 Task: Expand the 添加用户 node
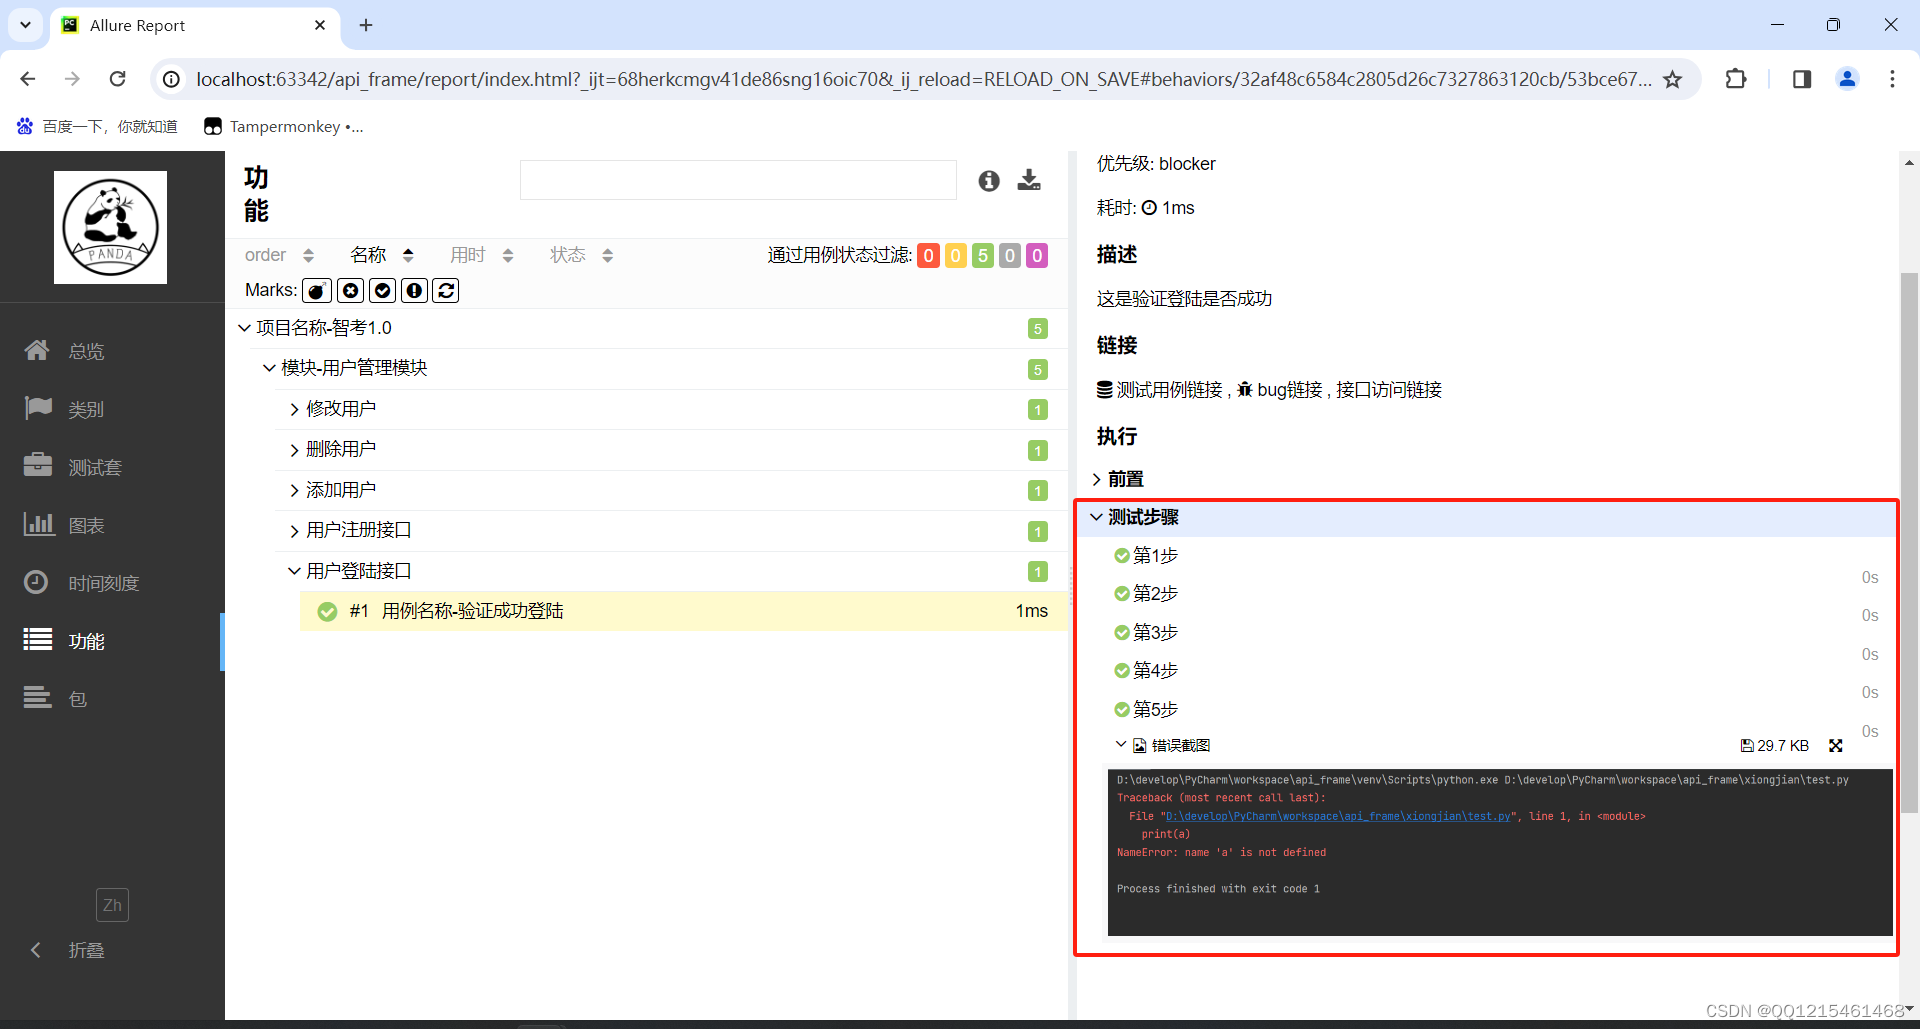(x=670, y=490)
